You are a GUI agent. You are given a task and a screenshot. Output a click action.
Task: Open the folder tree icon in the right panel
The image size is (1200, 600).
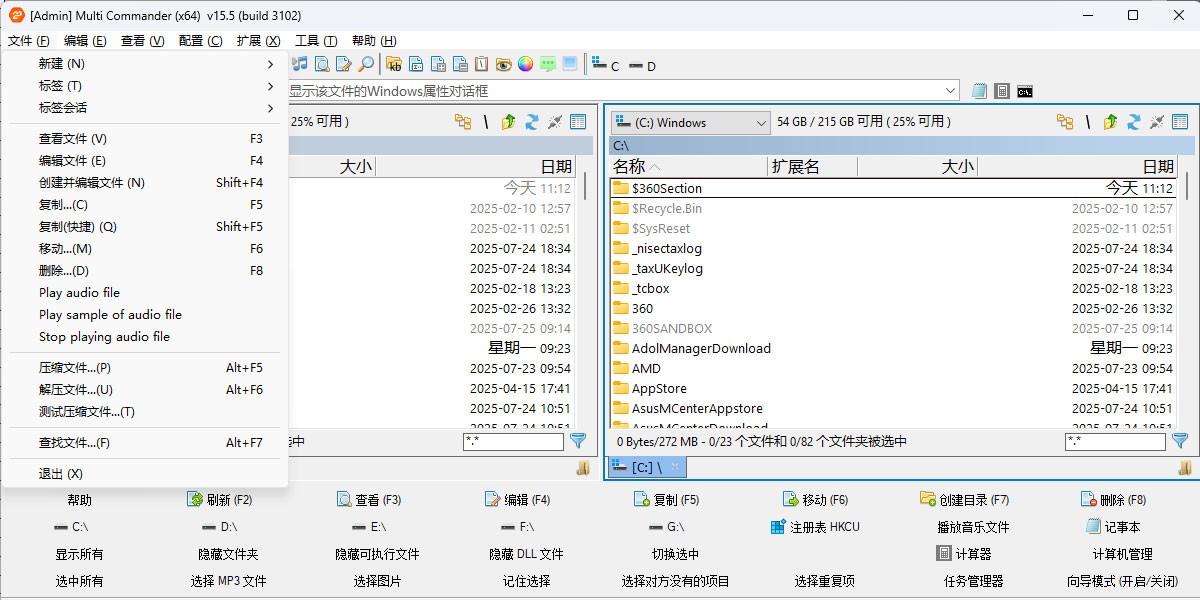click(x=1063, y=121)
